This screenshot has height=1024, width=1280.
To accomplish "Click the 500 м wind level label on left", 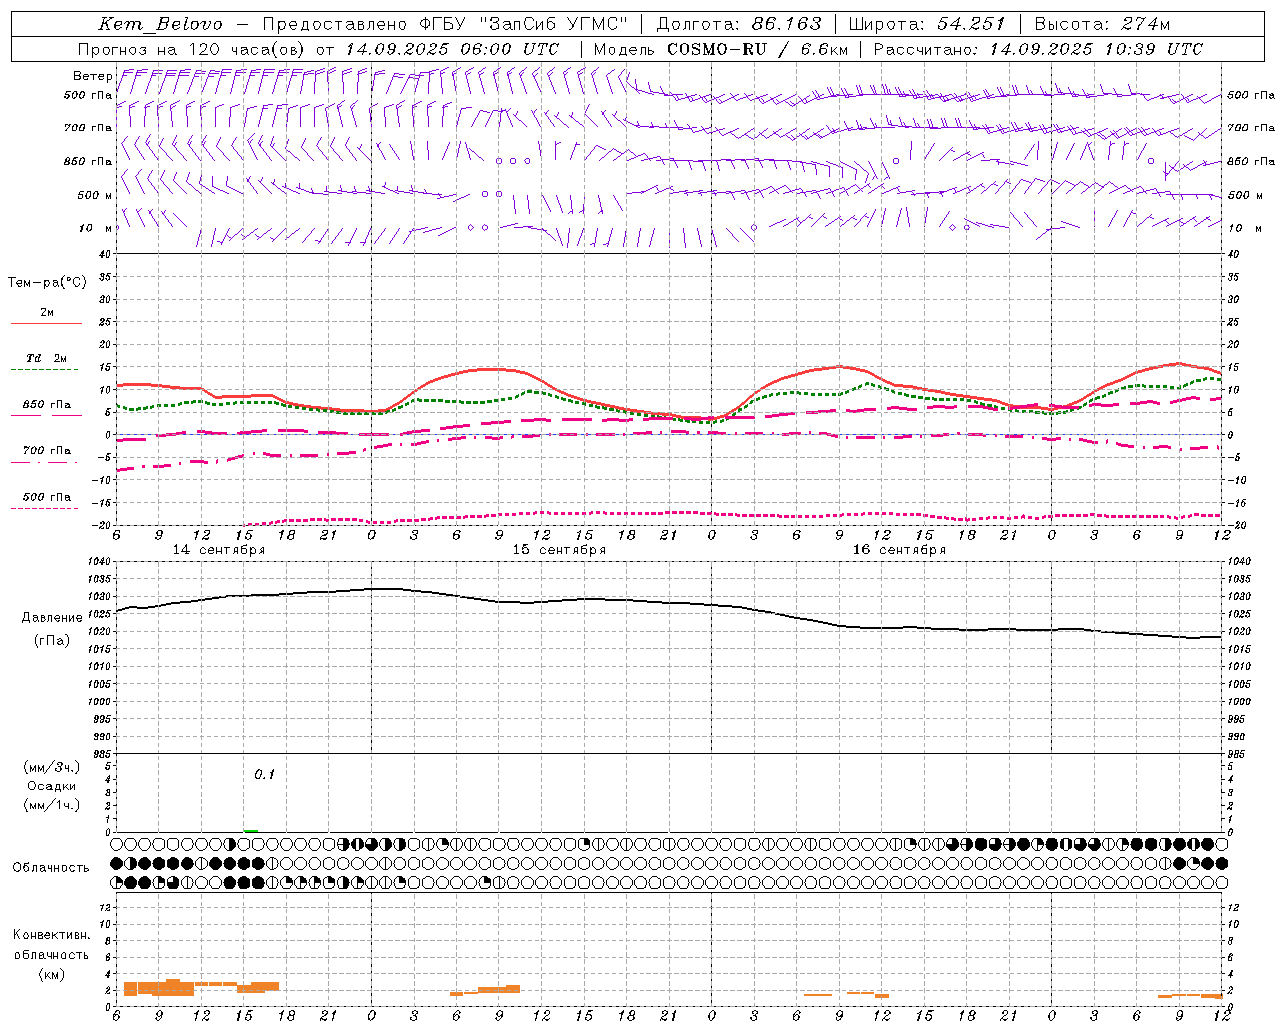I will tap(95, 195).
